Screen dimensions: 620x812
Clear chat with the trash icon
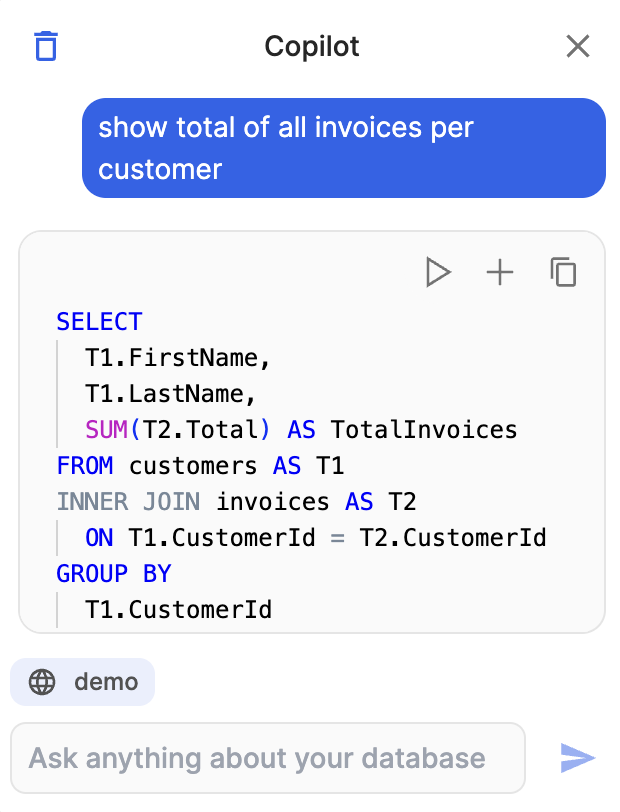coord(46,47)
